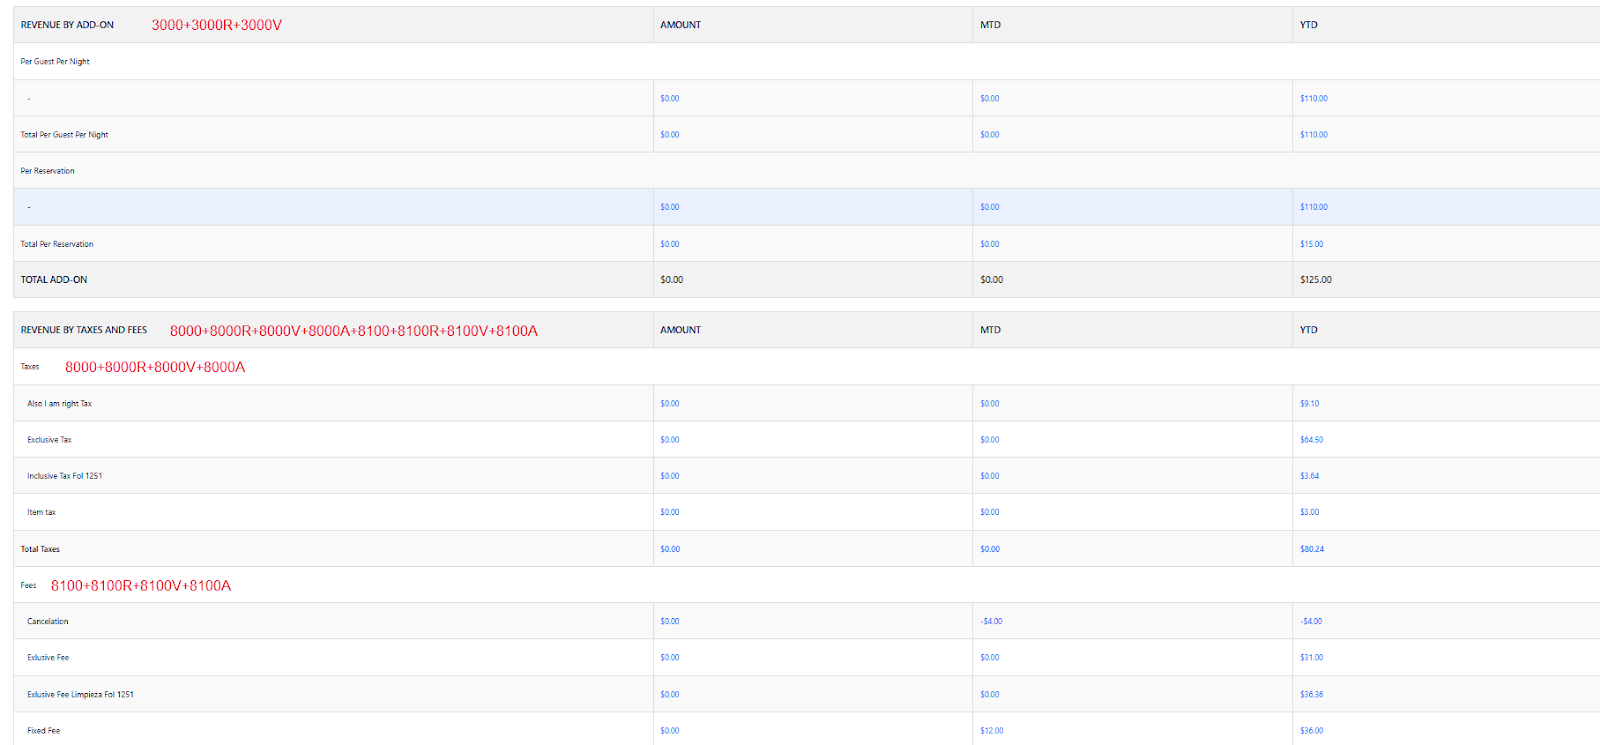This screenshot has height=745, width=1600.
Task: Select the Inclusive Tax Fol 1251 label
Action: click(x=64, y=476)
